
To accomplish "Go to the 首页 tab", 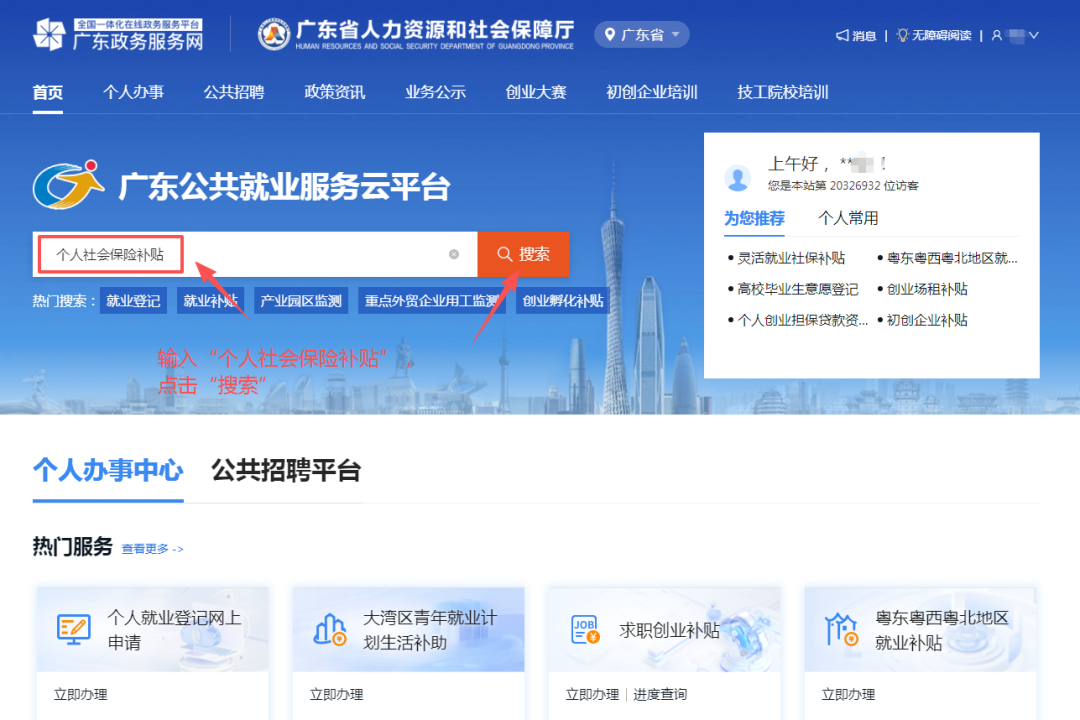I will click(x=48, y=92).
